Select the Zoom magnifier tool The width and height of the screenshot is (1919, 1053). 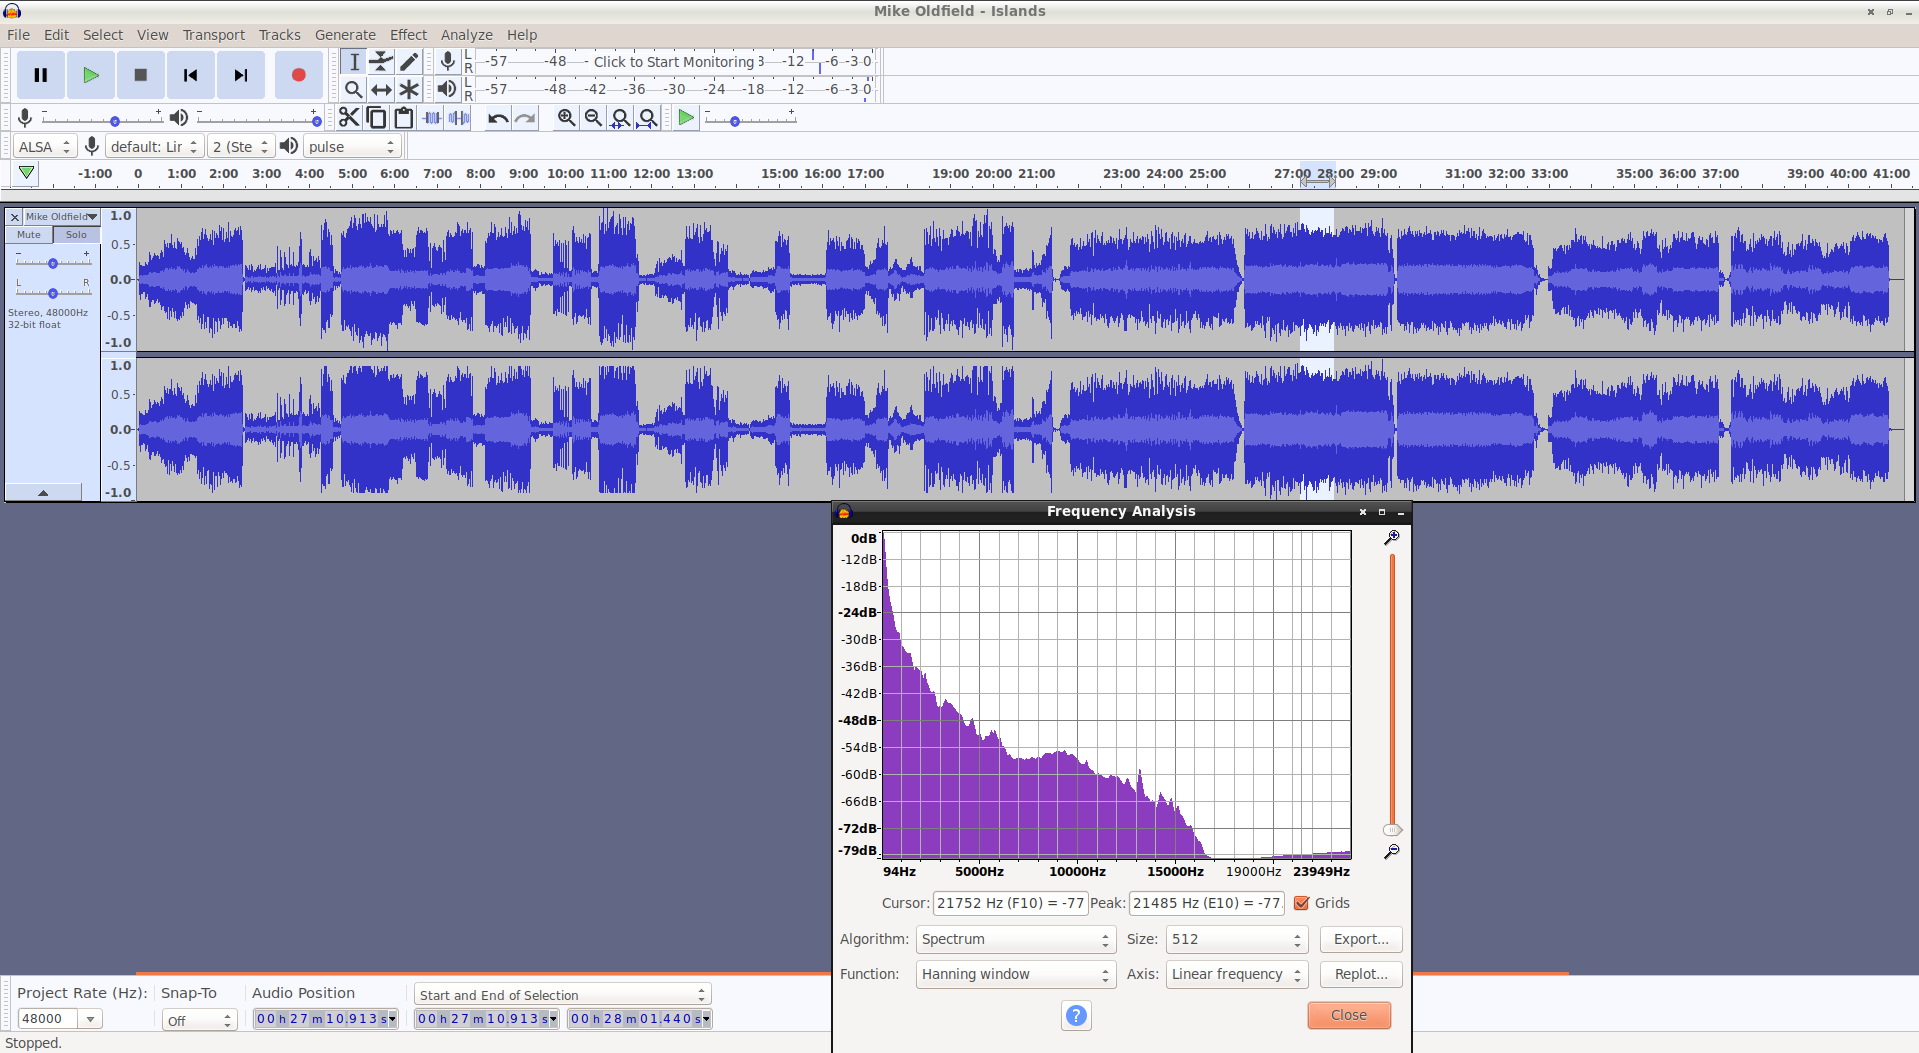[x=354, y=89]
